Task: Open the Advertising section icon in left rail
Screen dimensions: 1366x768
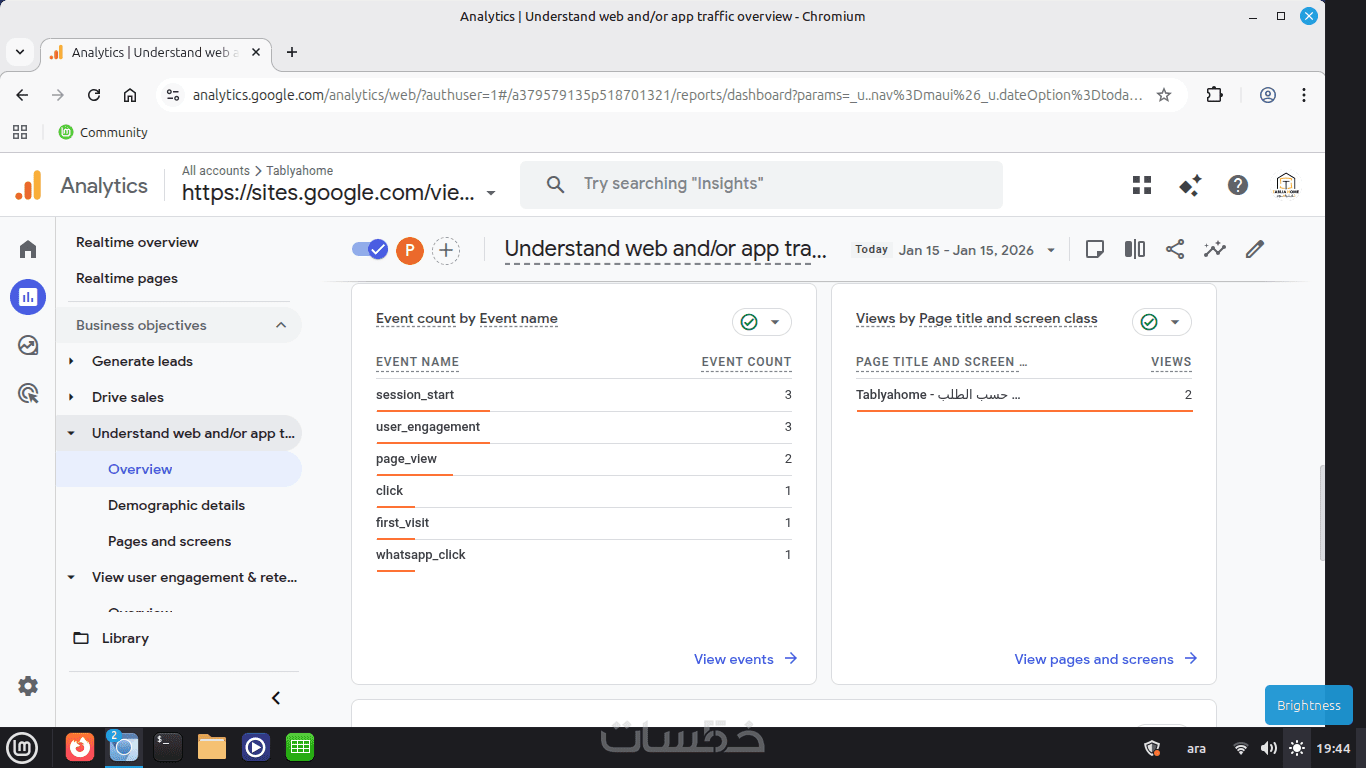Action: point(28,394)
